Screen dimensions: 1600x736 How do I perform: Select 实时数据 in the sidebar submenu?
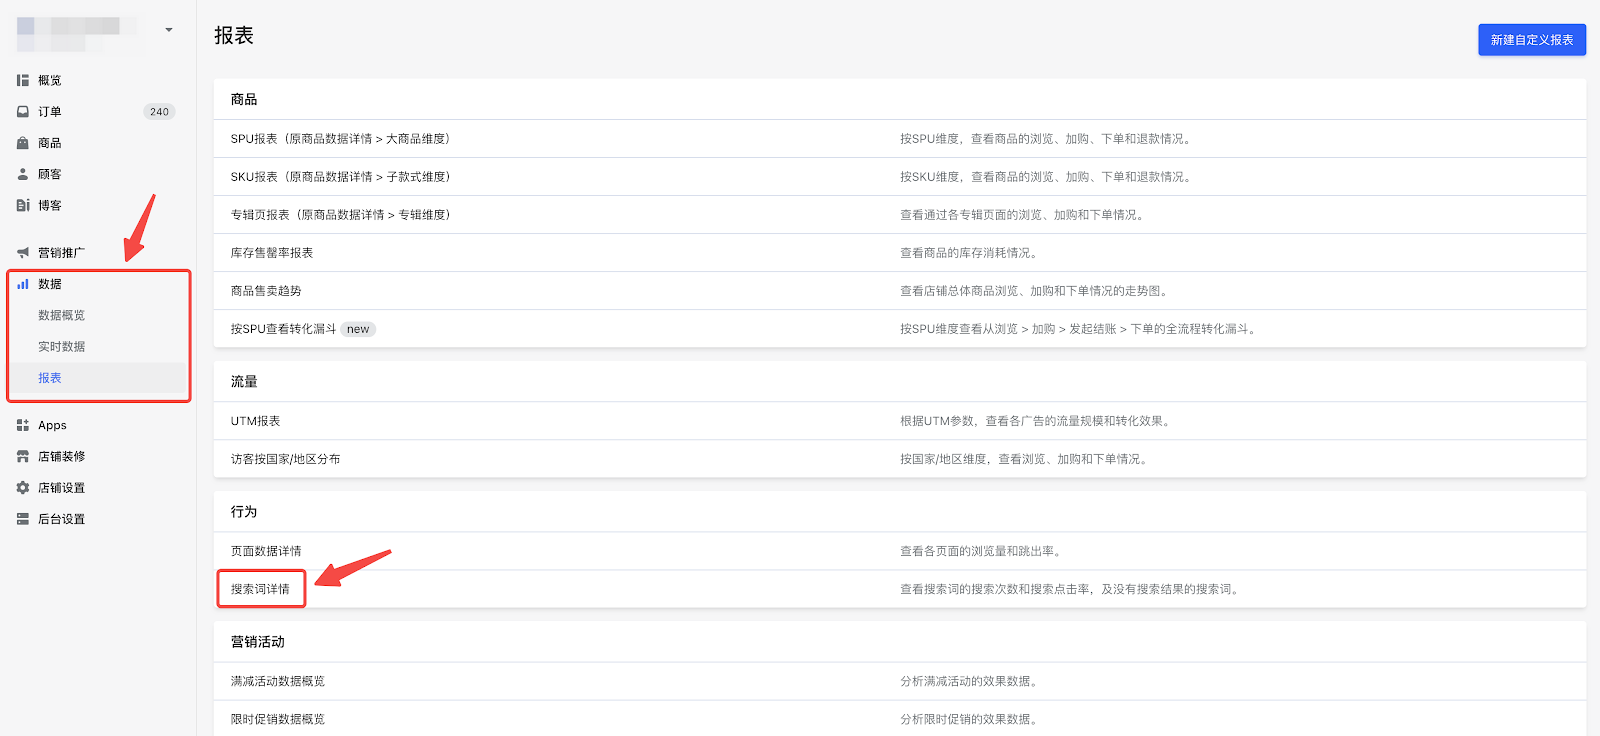pyautogui.click(x=61, y=346)
